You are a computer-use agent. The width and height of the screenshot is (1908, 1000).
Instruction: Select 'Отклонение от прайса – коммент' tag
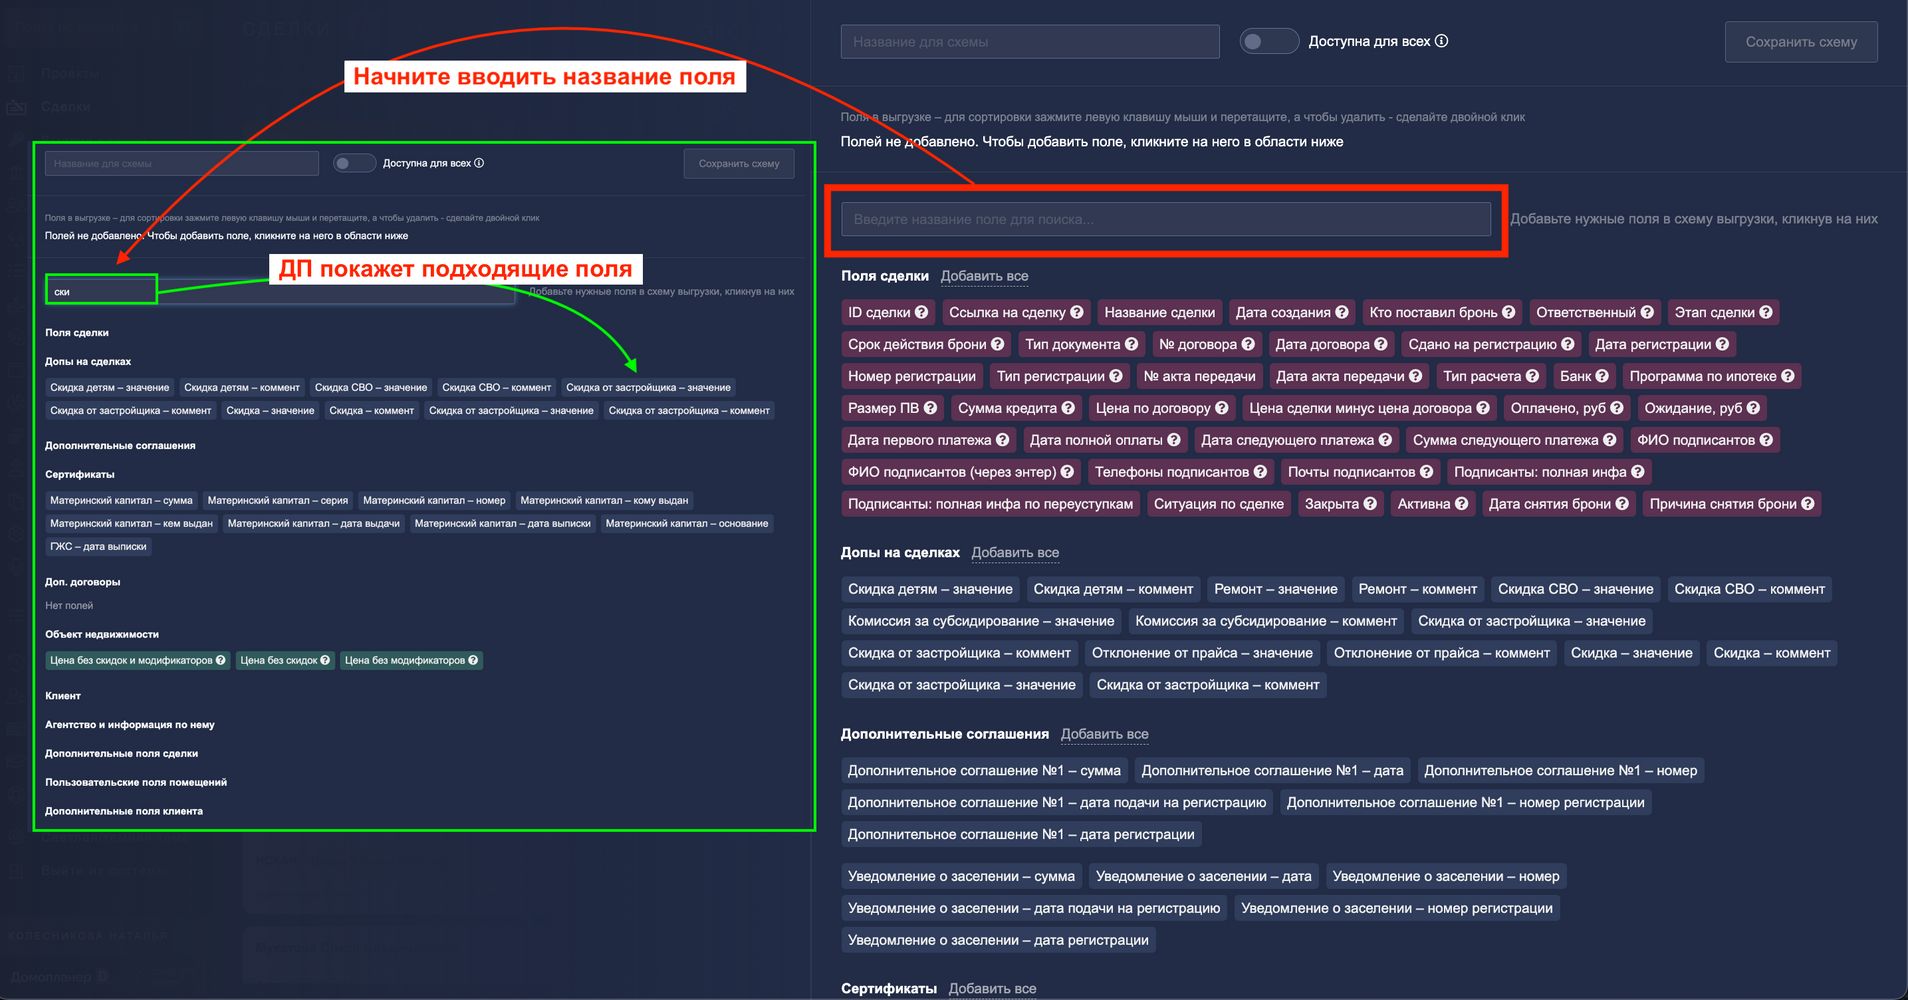point(1441,653)
